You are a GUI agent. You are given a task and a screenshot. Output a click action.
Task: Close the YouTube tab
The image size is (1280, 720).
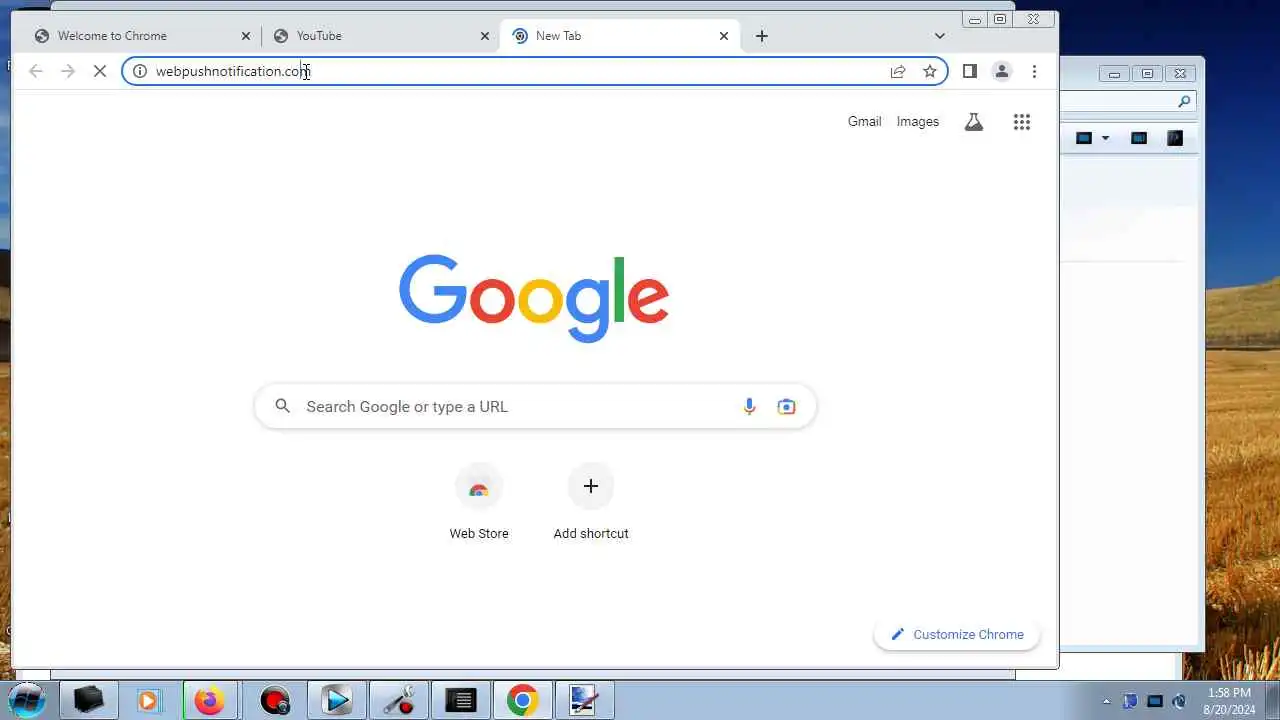(x=485, y=36)
